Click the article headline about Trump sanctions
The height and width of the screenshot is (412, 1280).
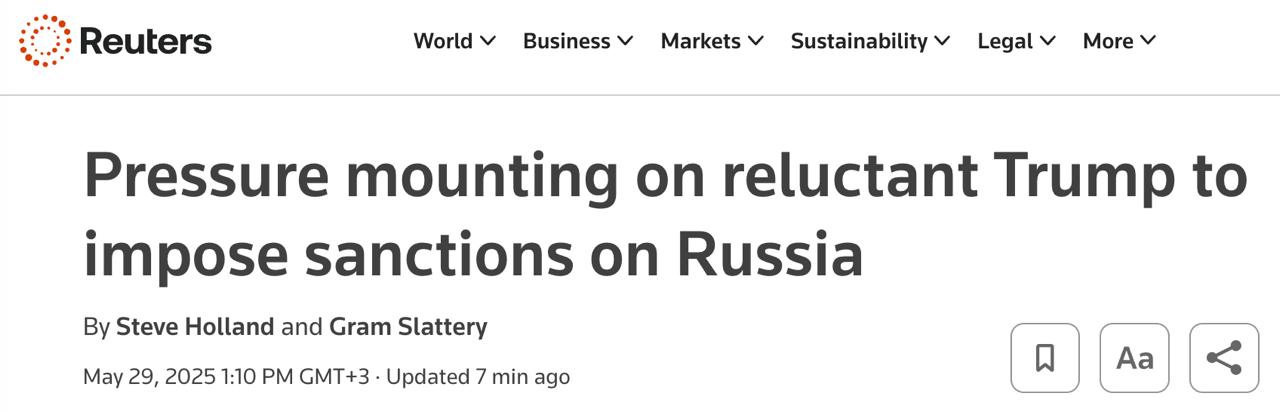click(665, 214)
